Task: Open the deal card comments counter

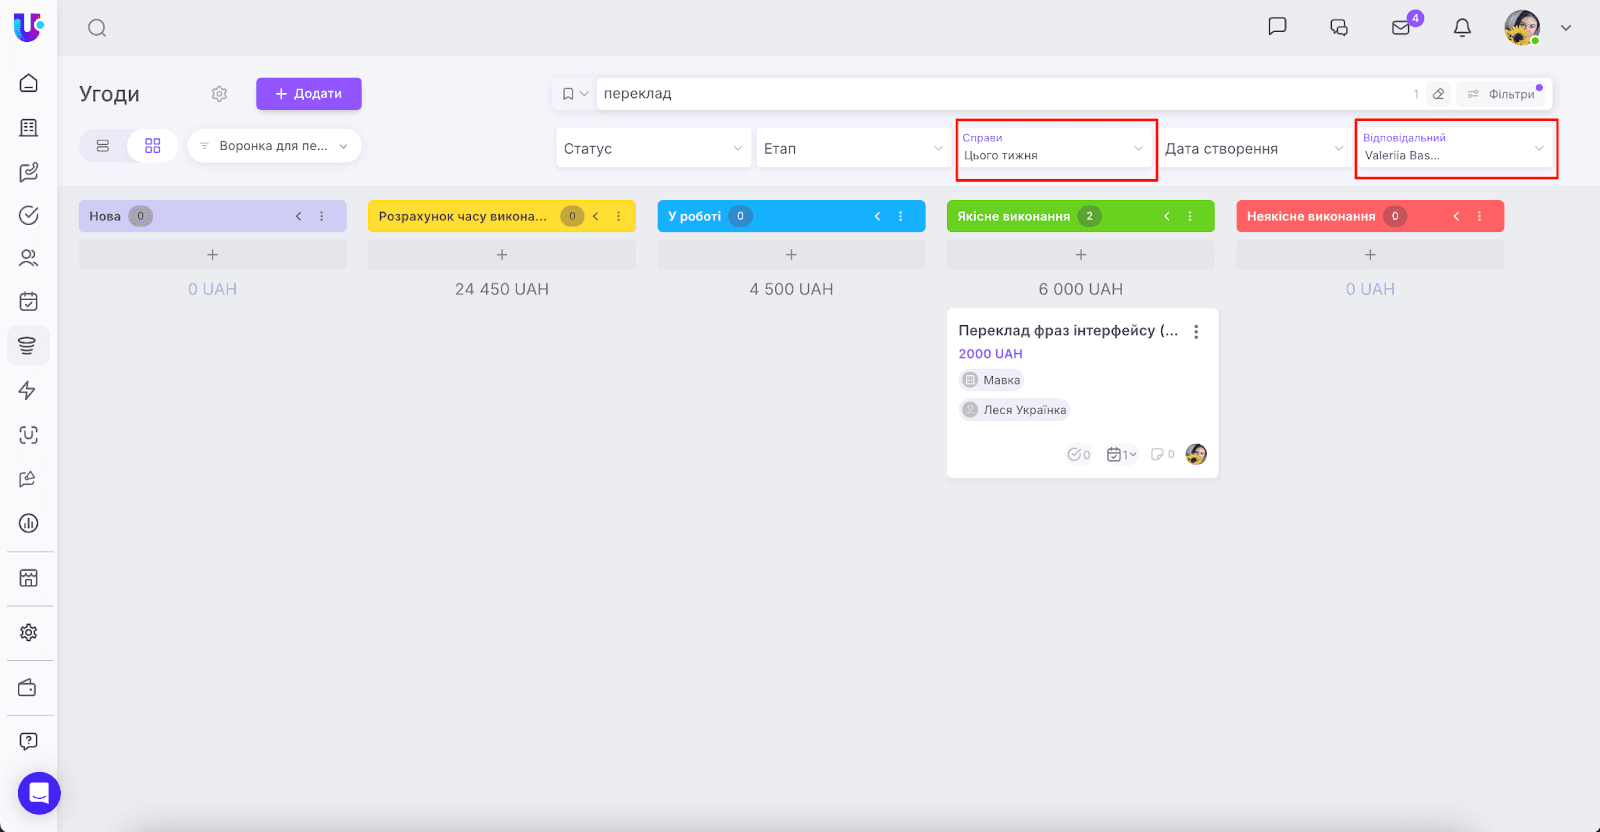Action: click(1163, 455)
